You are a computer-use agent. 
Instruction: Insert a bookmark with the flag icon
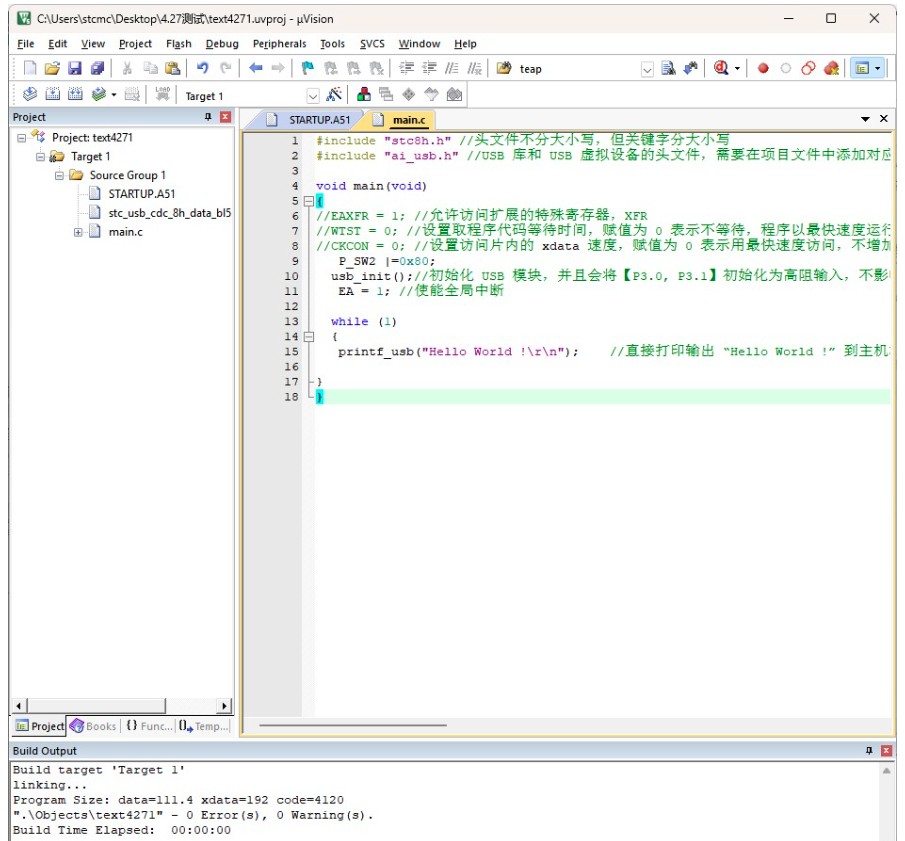click(x=308, y=68)
